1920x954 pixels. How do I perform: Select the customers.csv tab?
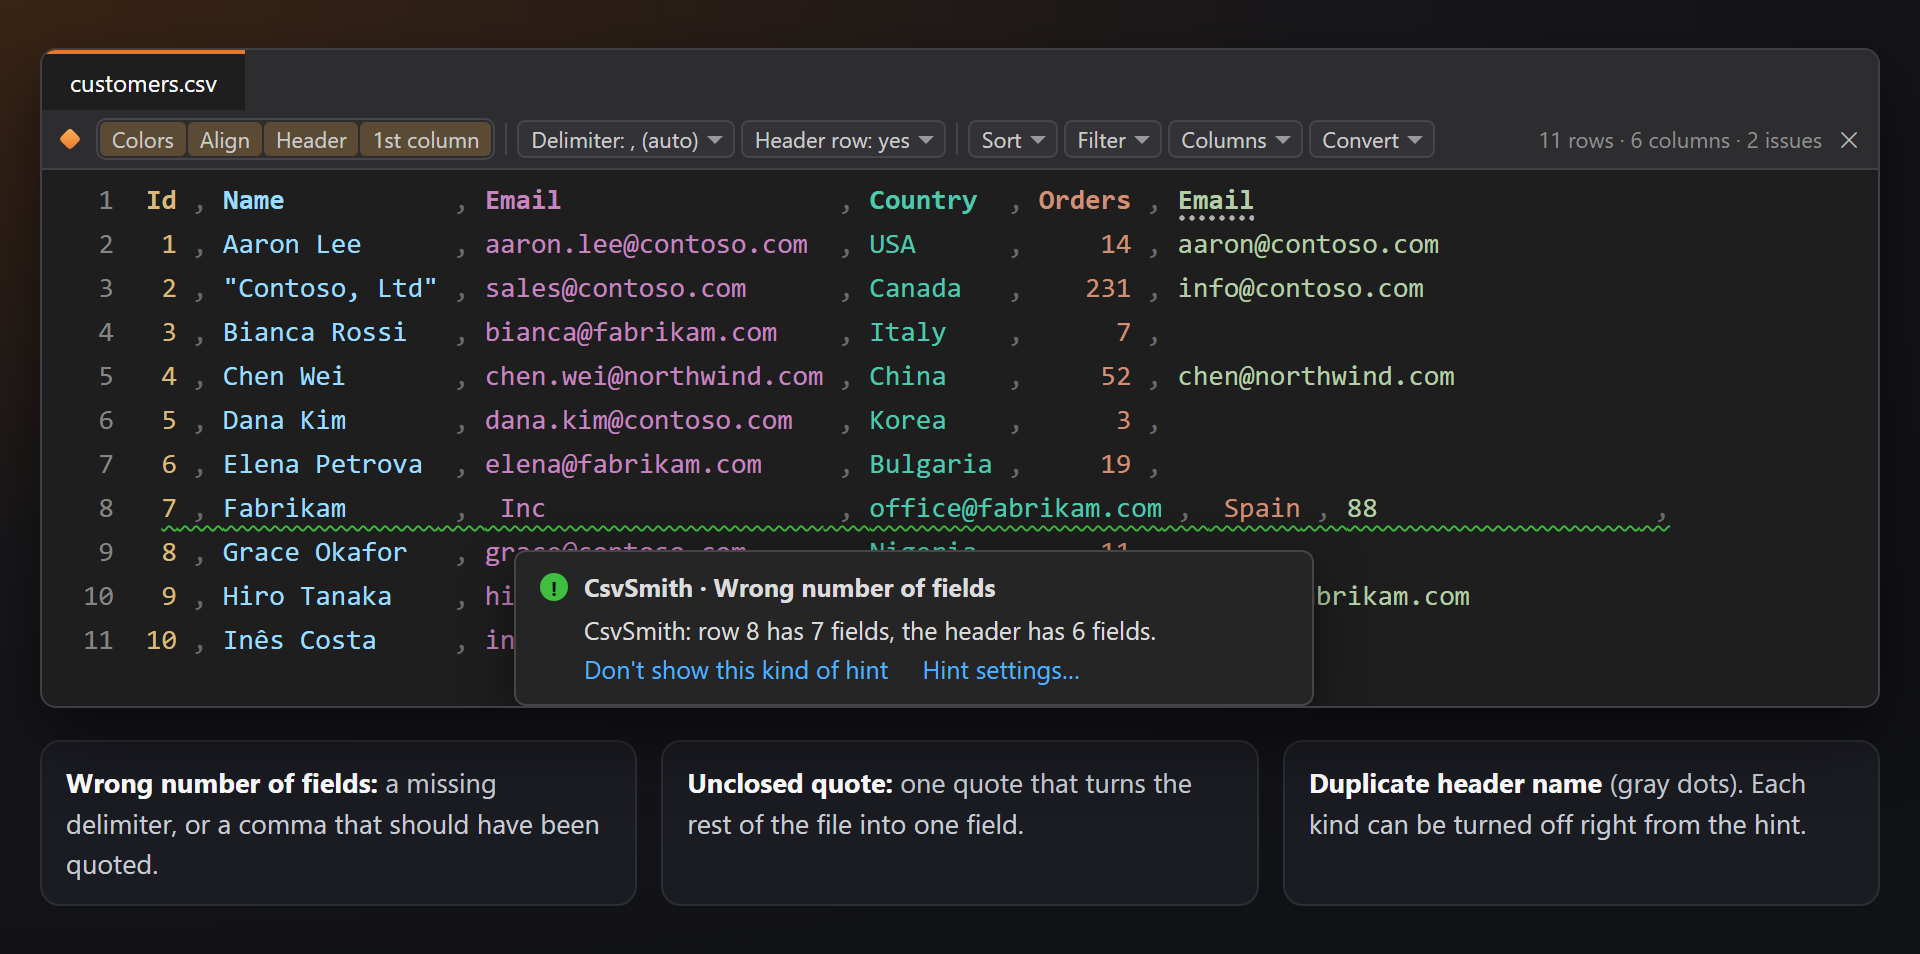click(x=143, y=84)
